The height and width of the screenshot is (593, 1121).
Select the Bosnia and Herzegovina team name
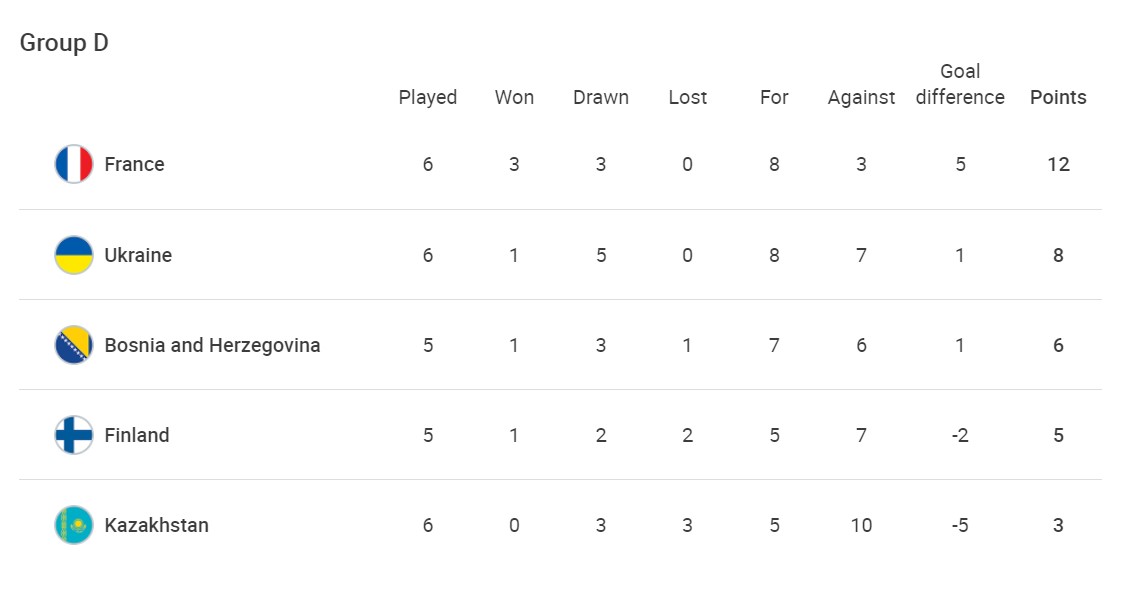212,345
